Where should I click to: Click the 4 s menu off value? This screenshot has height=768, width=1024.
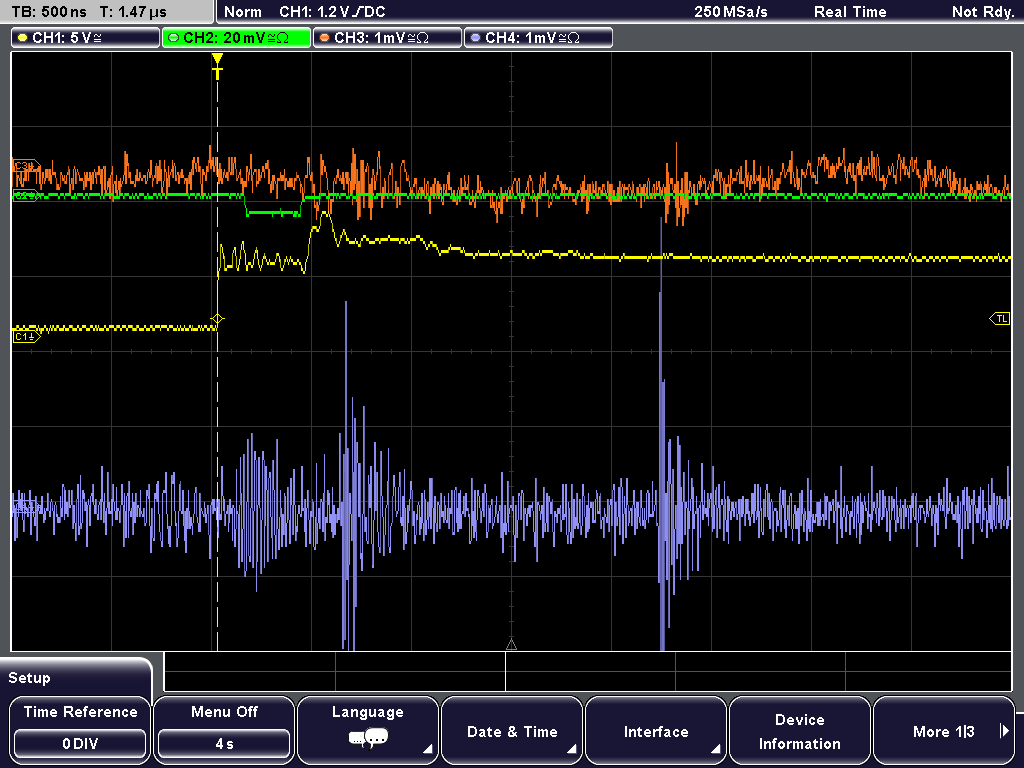click(224, 744)
